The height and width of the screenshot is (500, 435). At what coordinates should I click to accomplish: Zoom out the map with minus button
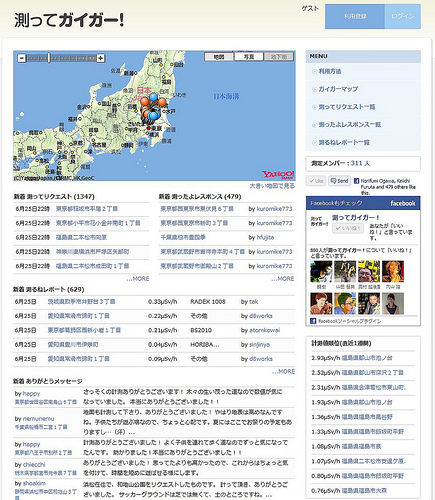click(22, 58)
